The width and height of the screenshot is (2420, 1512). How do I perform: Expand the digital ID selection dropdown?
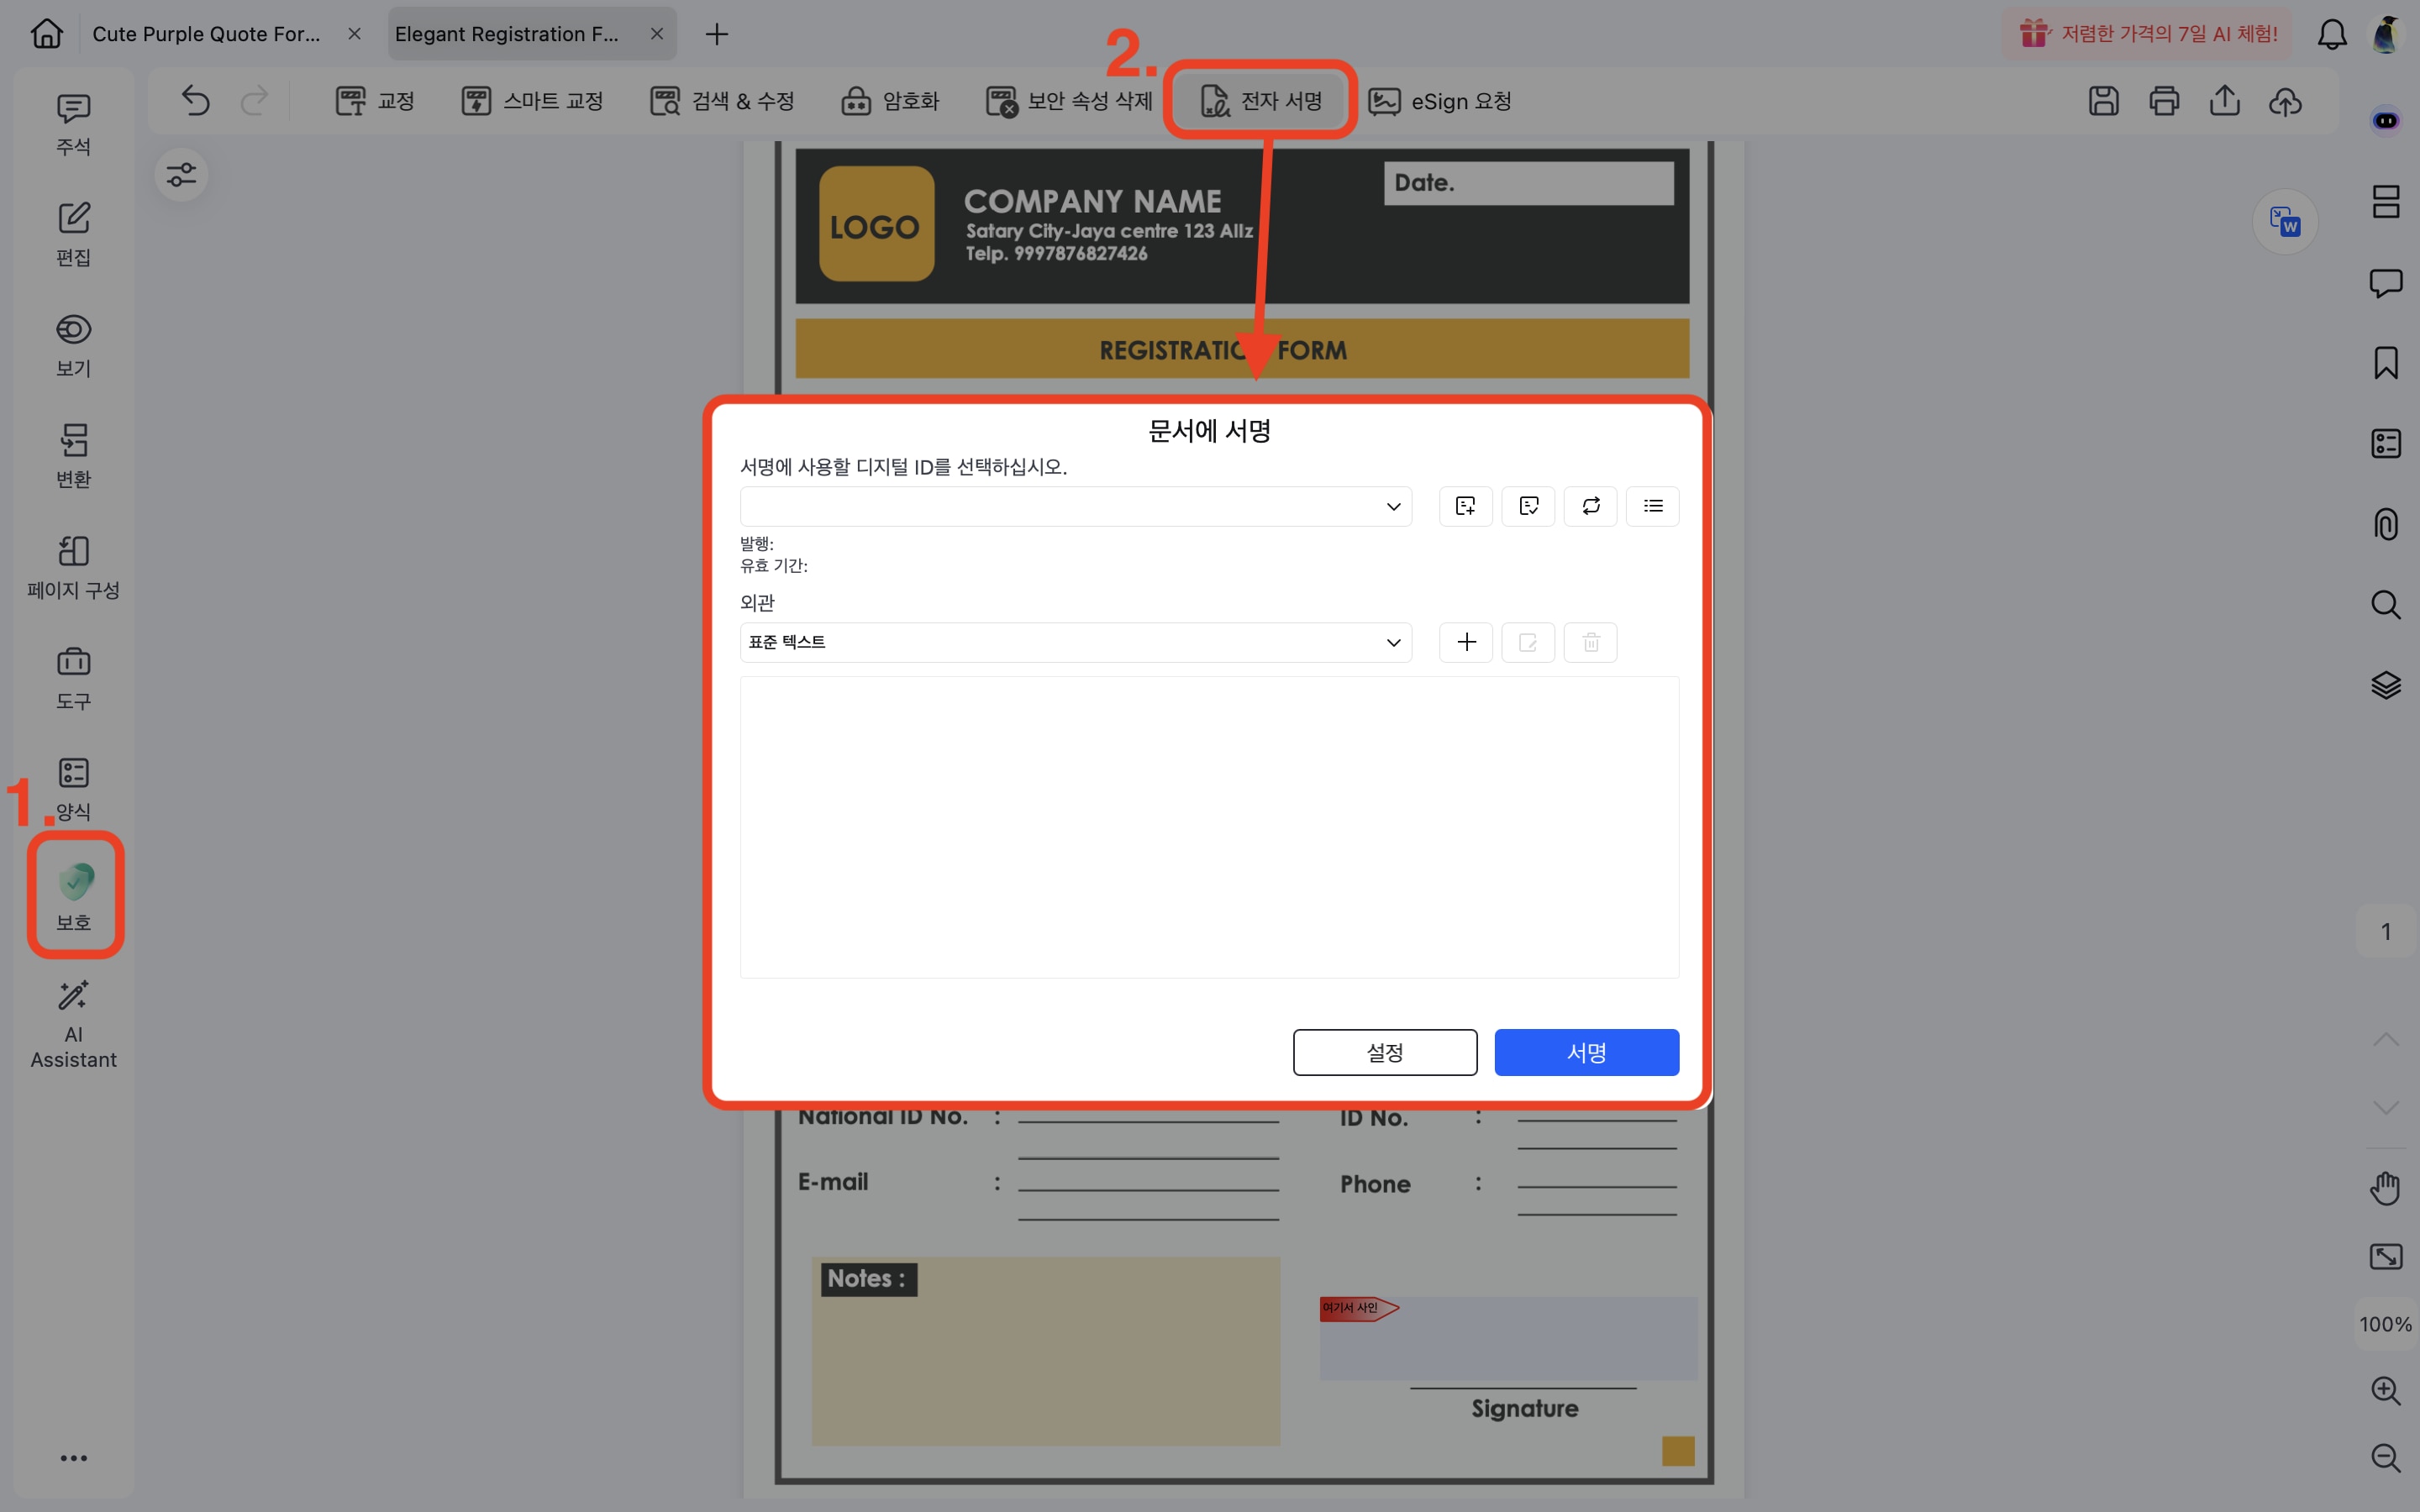[1075, 506]
